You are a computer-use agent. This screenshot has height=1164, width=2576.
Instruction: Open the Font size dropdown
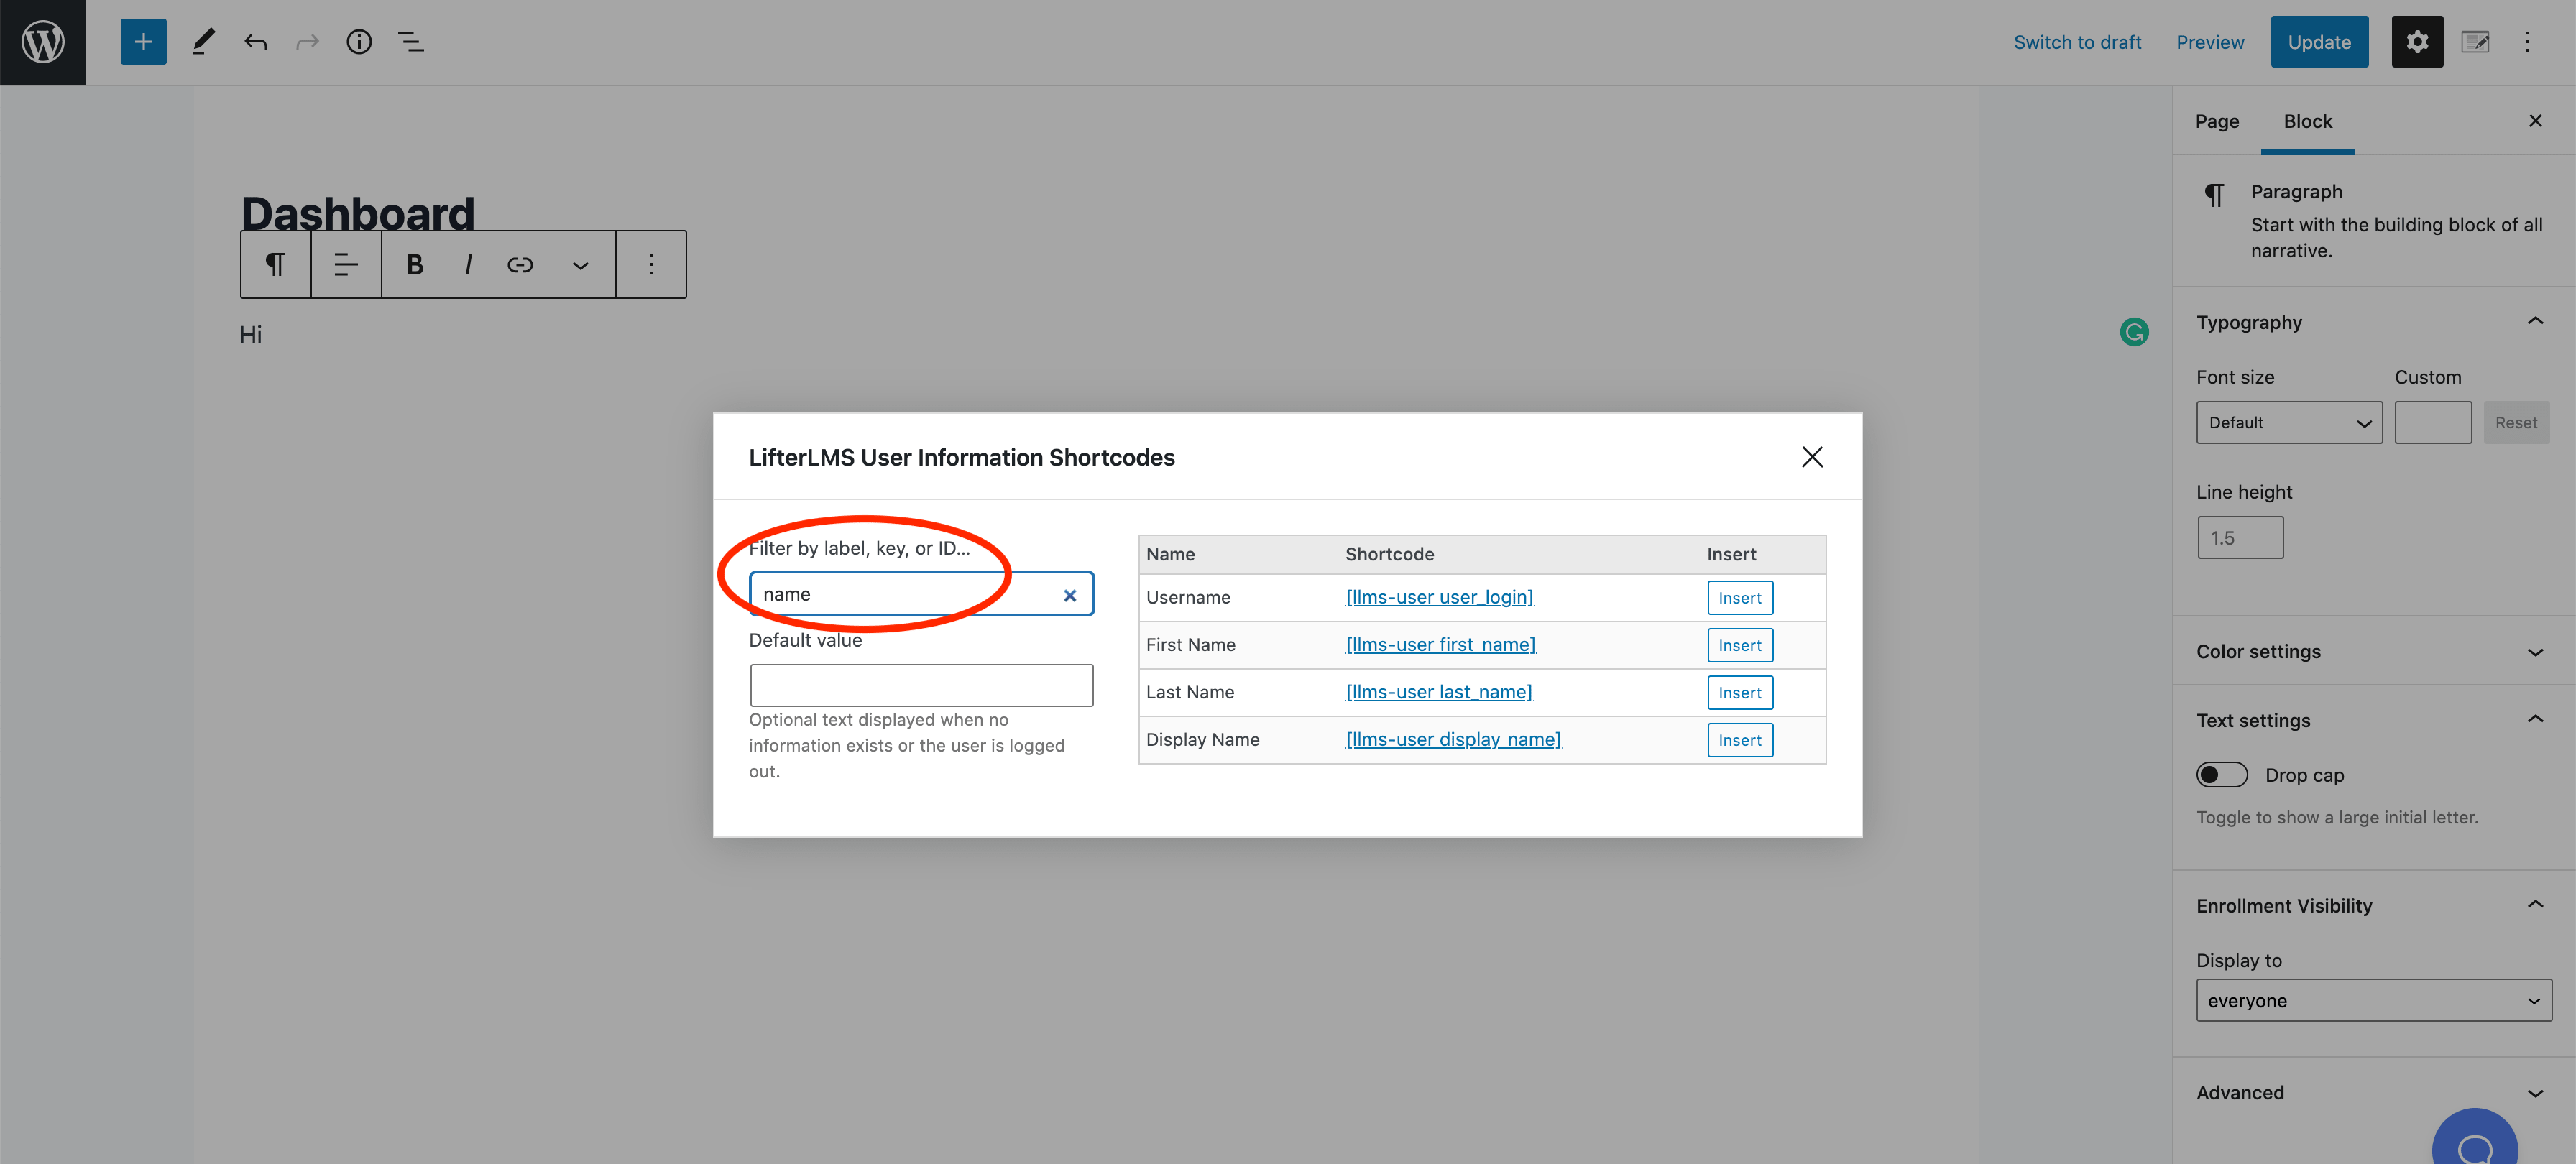click(x=2289, y=423)
